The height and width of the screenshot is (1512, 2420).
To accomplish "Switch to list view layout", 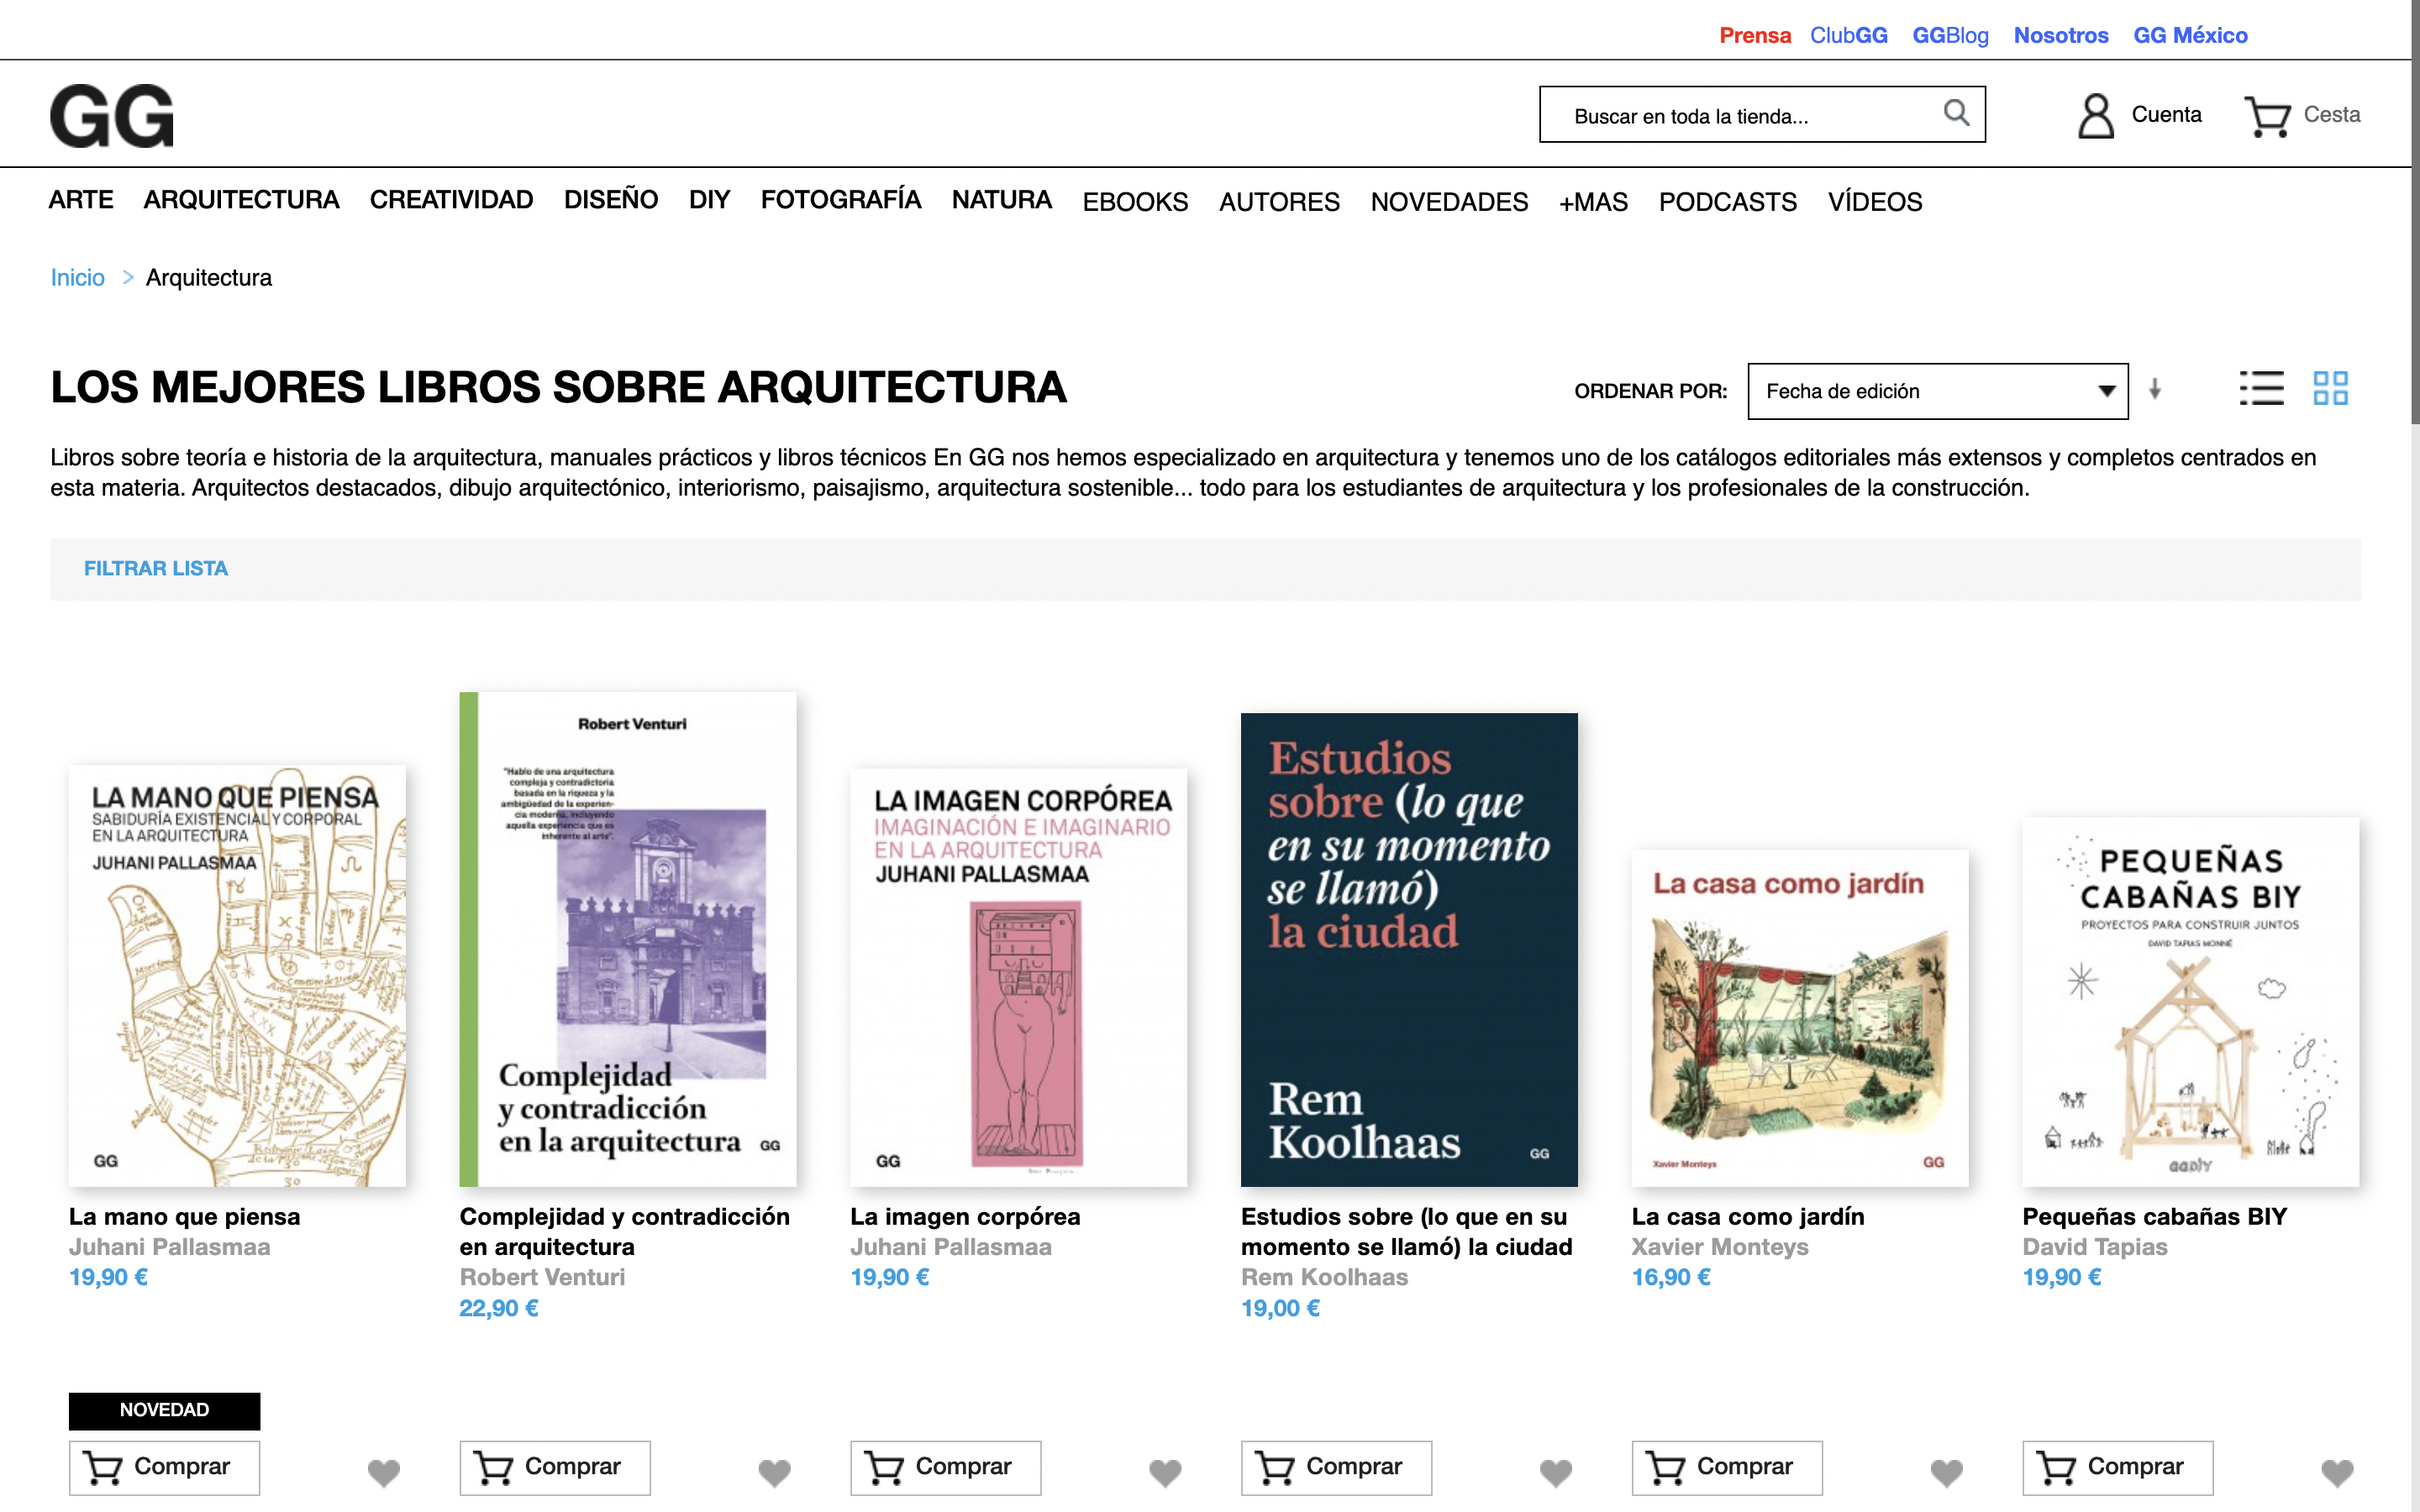I will pyautogui.click(x=2260, y=388).
